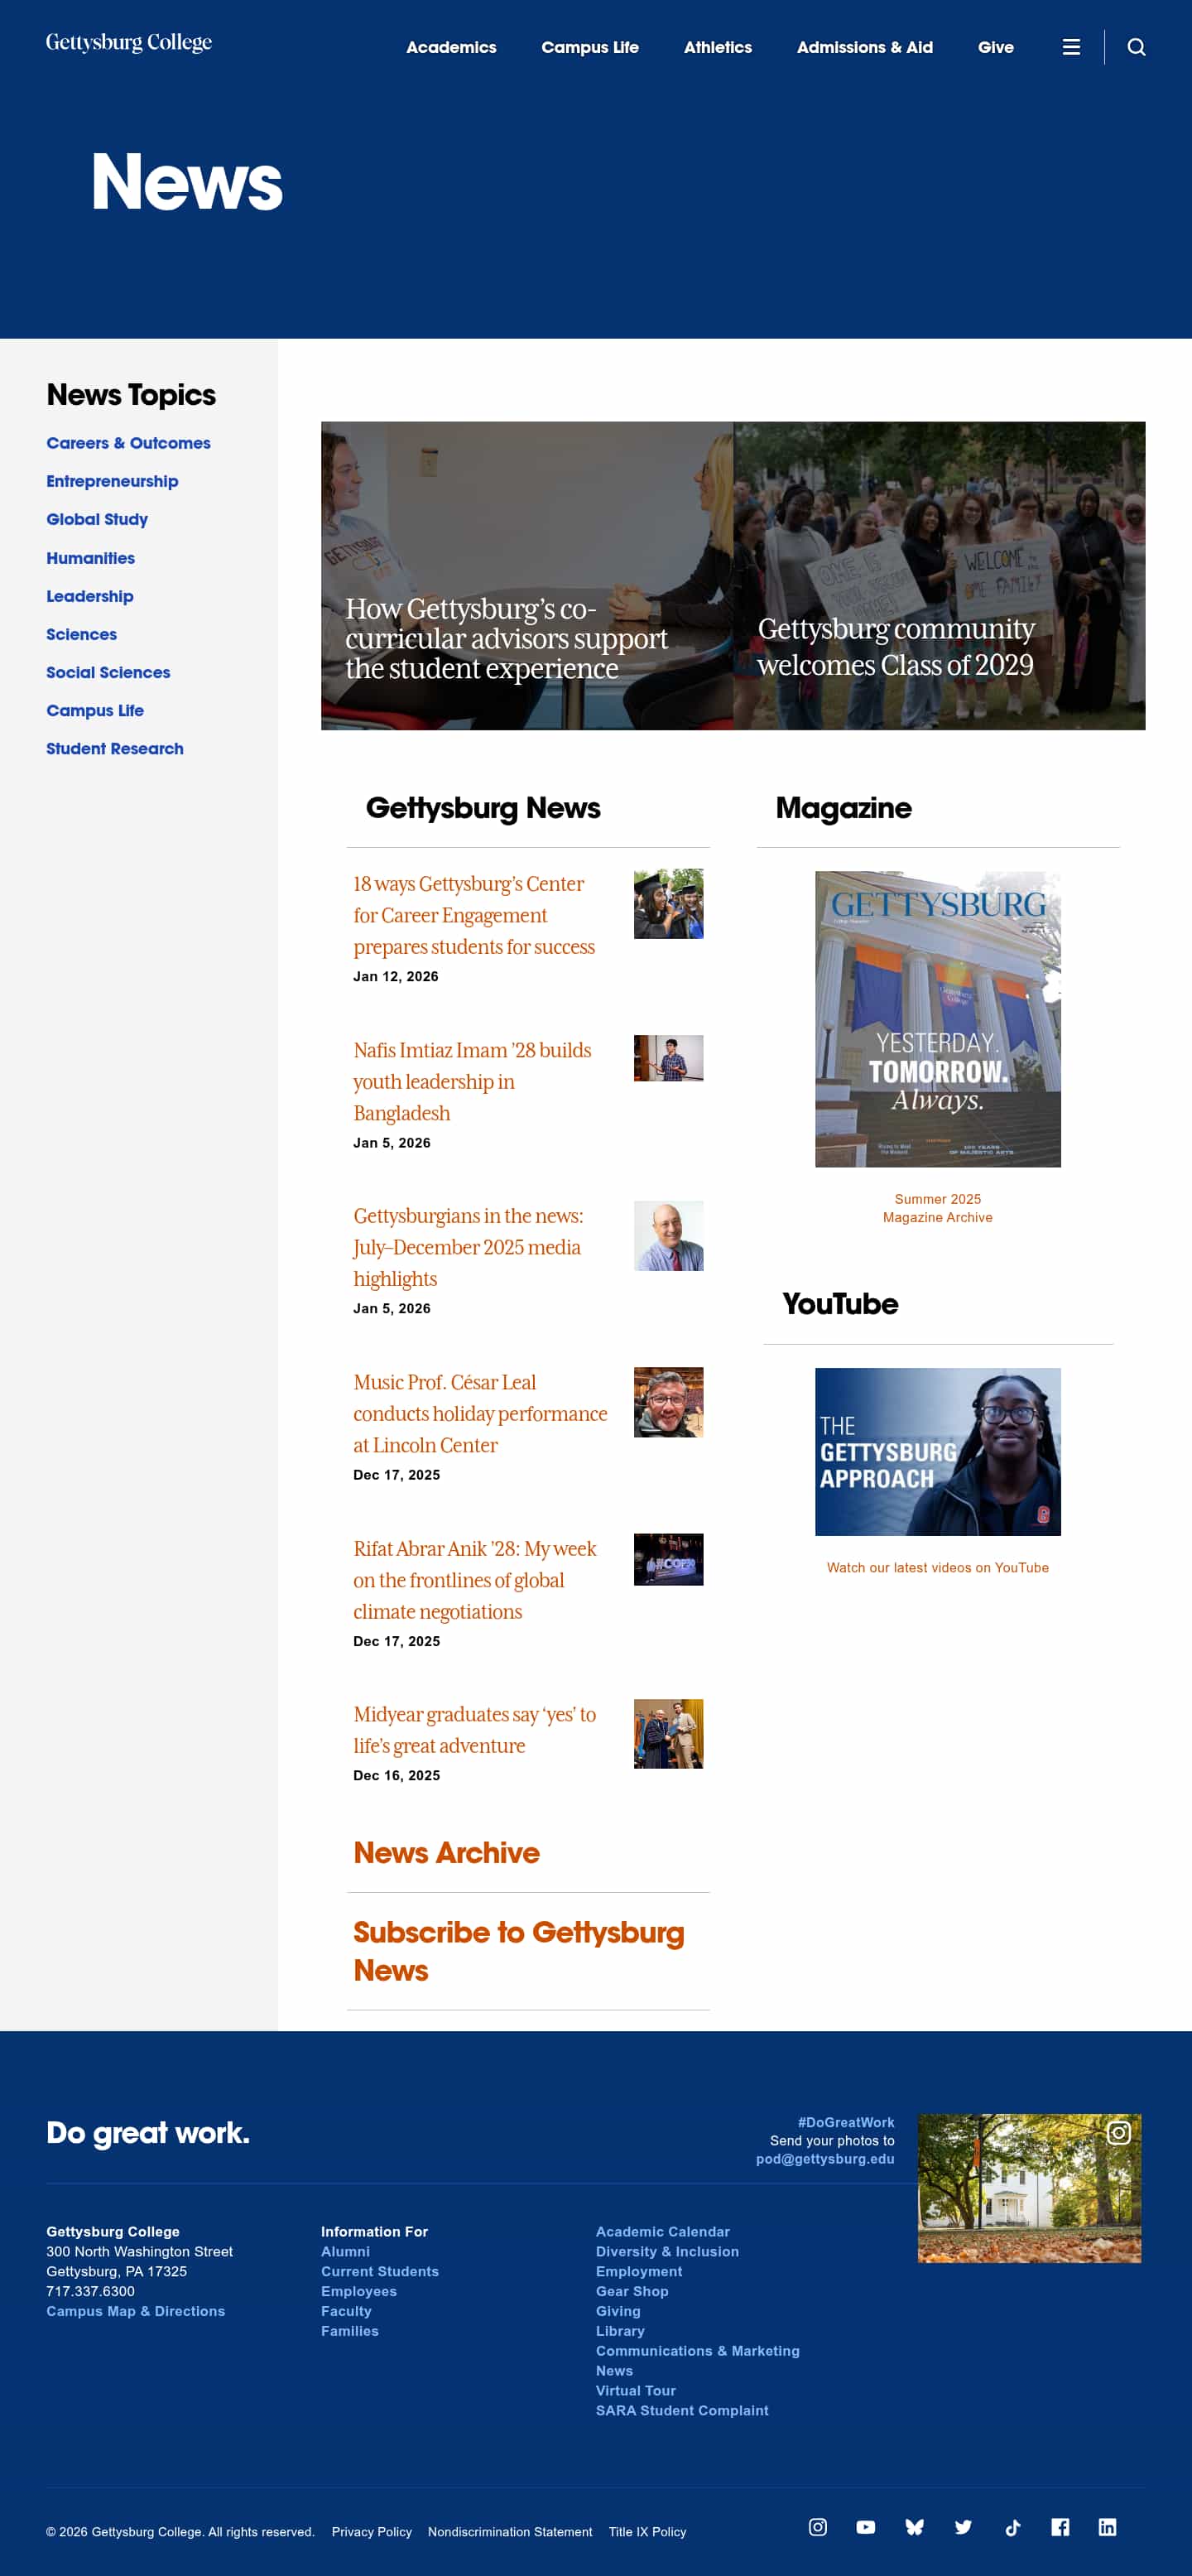Open the Privacy Policy link
Image resolution: width=1192 pixels, height=2576 pixels.
tap(372, 2531)
